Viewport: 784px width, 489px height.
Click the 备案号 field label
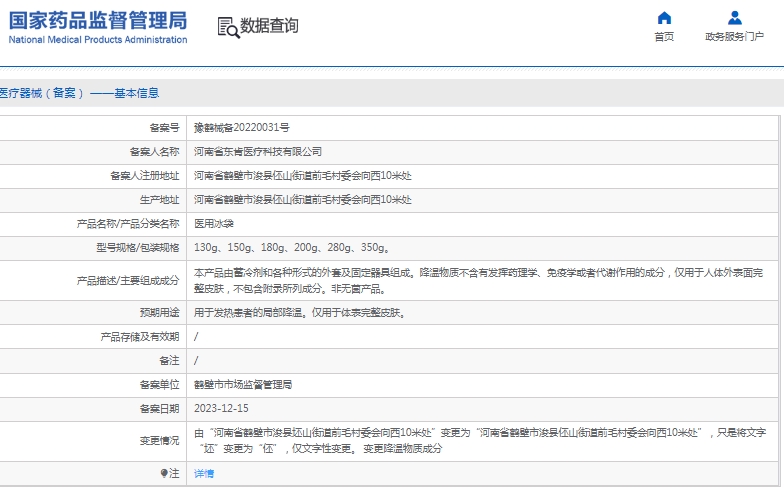tap(164, 128)
